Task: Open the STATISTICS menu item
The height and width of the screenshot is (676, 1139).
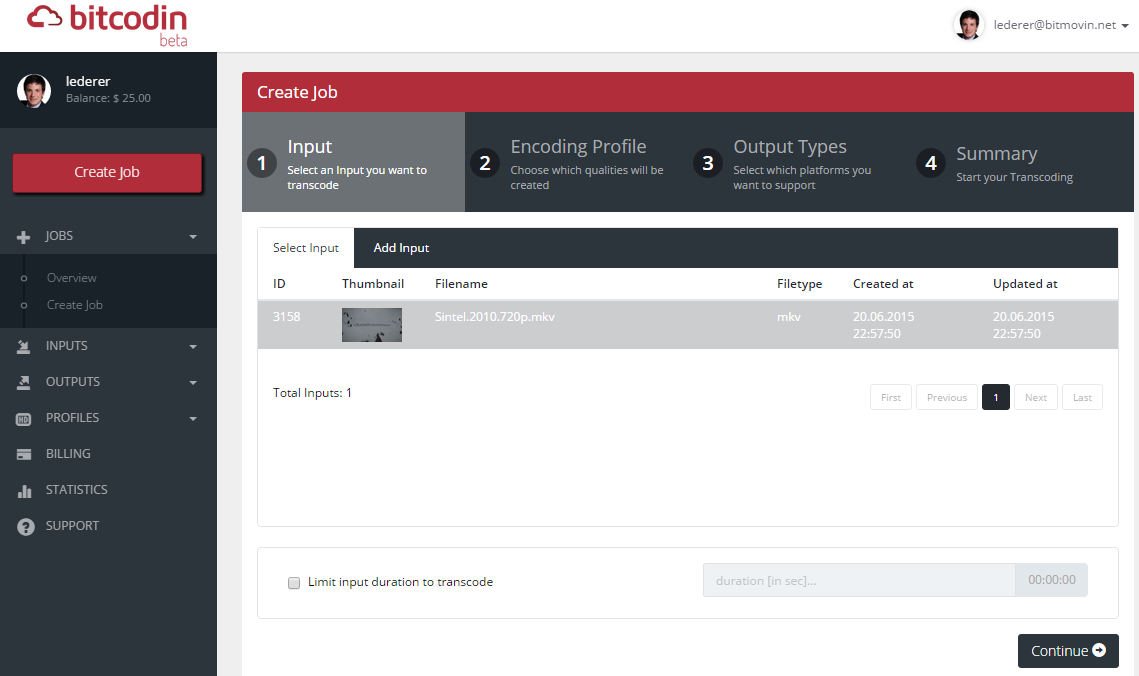Action: (76, 490)
